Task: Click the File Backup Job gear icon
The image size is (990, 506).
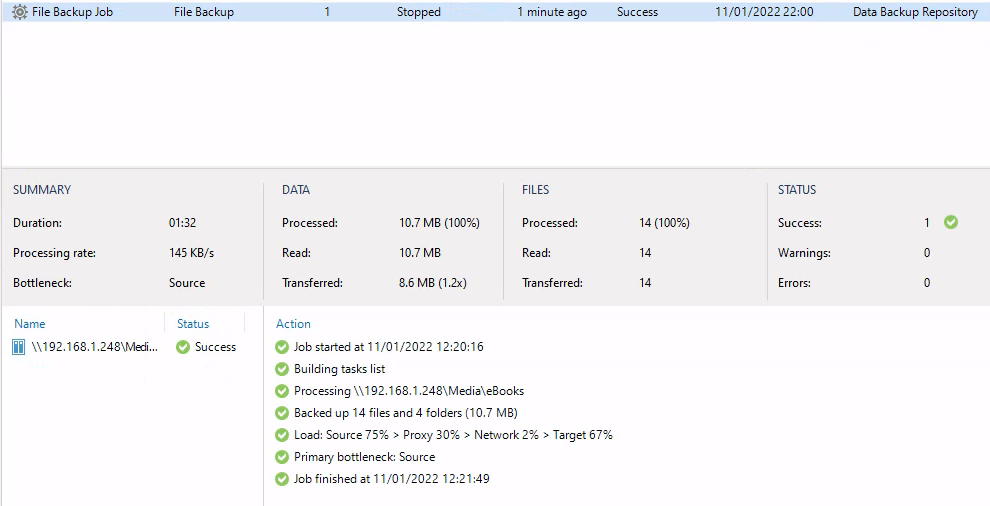Action: point(20,12)
